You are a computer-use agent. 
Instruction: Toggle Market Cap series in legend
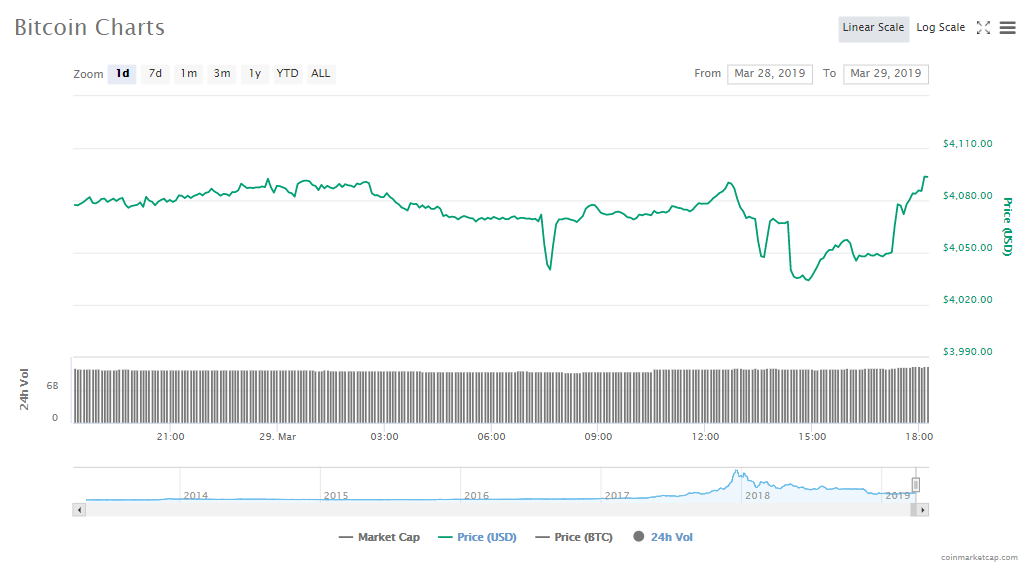pyautogui.click(x=380, y=537)
